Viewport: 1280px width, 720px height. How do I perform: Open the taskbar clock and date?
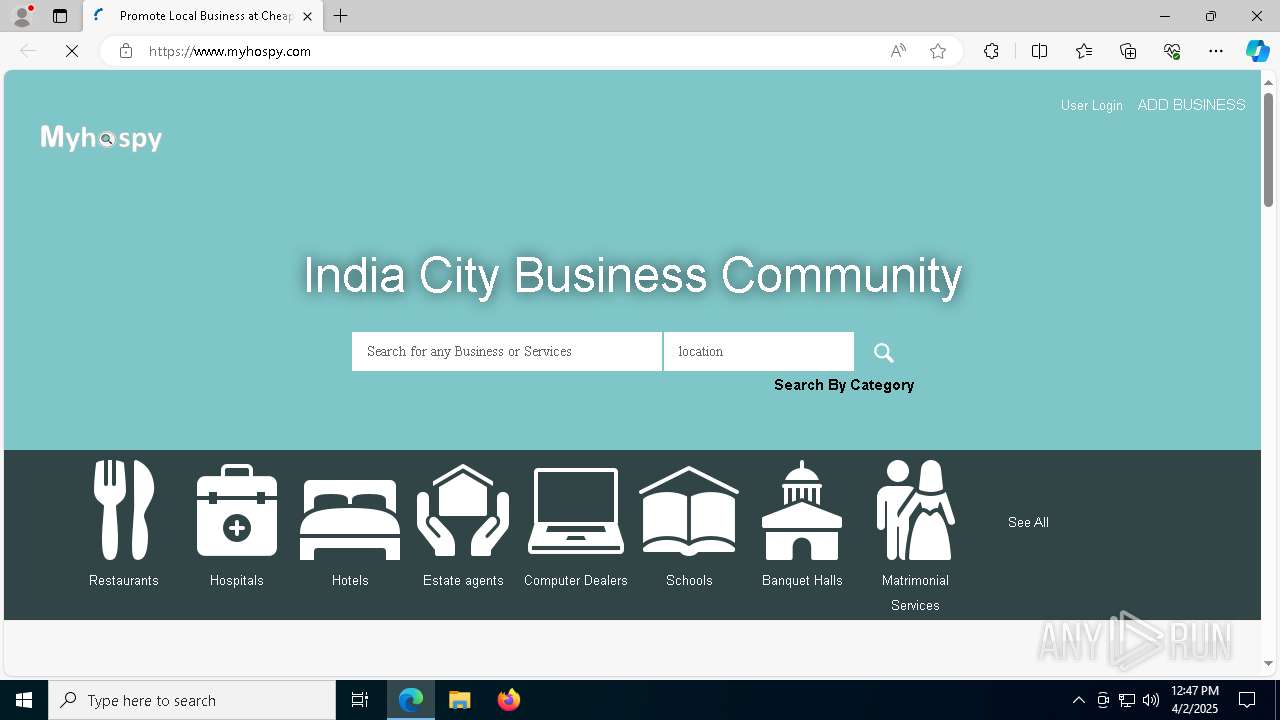(1194, 700)
